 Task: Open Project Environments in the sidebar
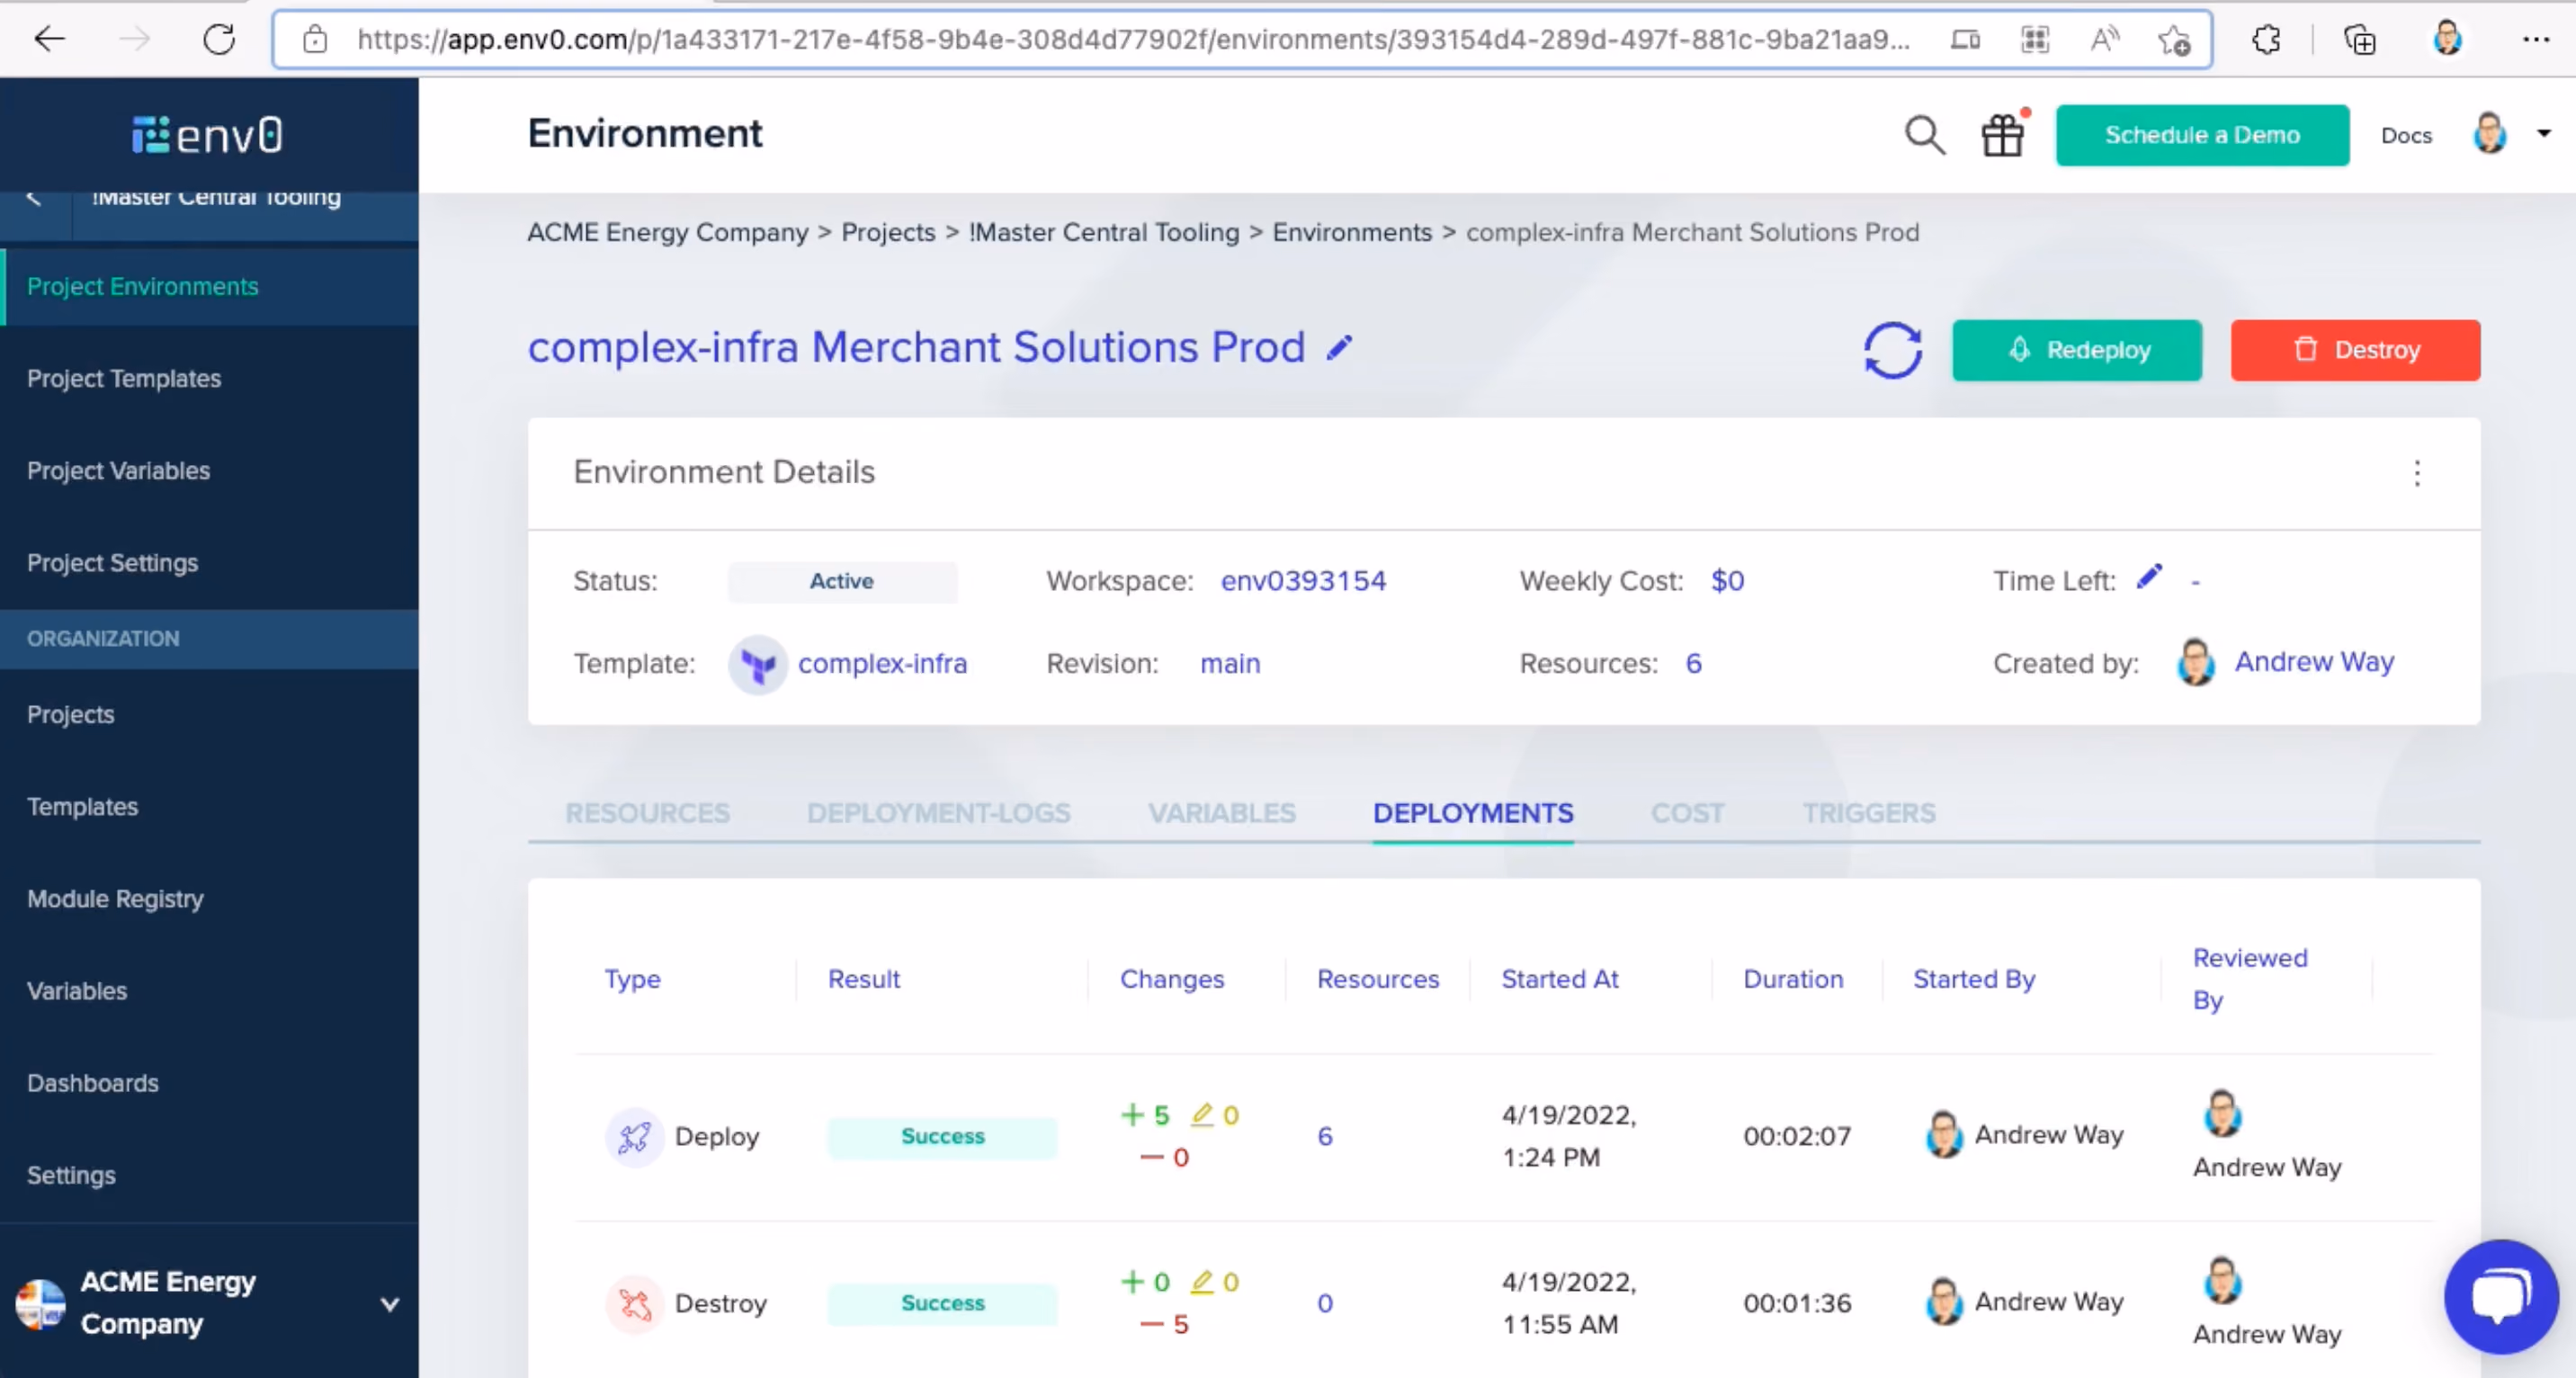210,287
